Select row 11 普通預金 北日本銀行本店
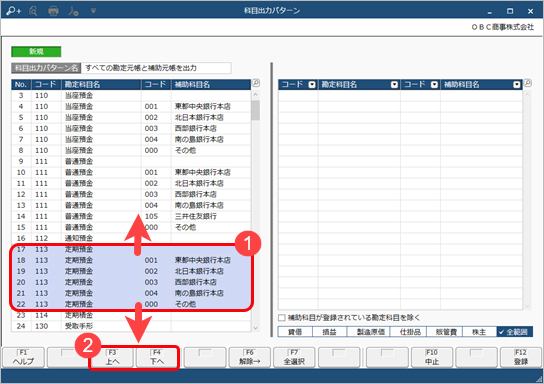 point(131,184)
